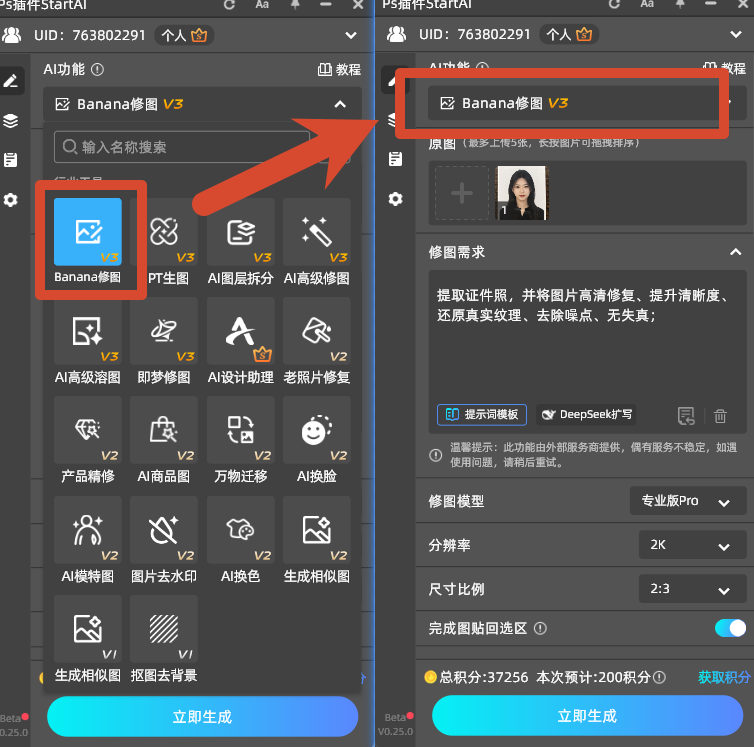This screenshot has width=754, height=747.
Task: Click the 个人 membership badge in right panel
Action: pyautogui.click(x=569, y=34)
